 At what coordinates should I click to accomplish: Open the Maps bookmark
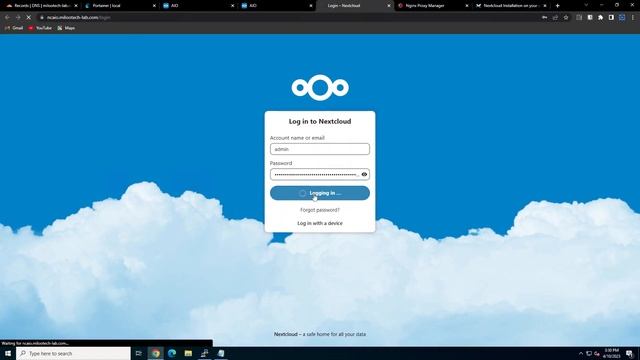[66, 28]
